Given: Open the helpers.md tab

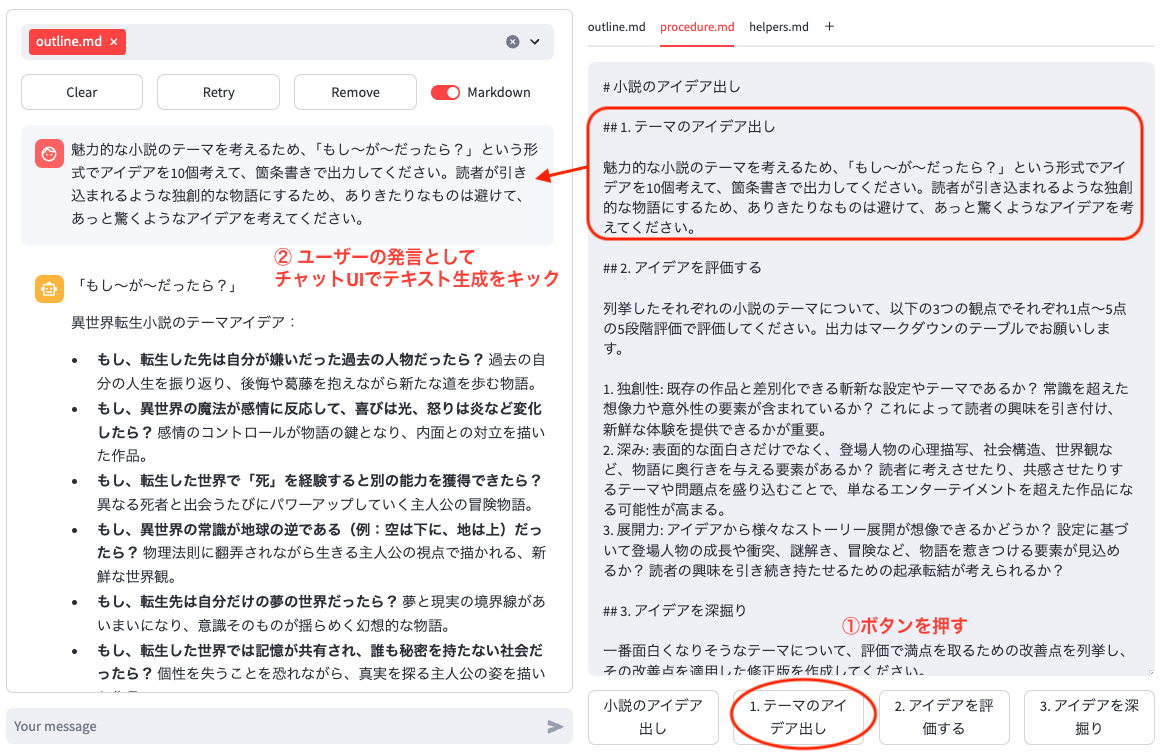Looking at the screenshot, I should tap(779, 27).
